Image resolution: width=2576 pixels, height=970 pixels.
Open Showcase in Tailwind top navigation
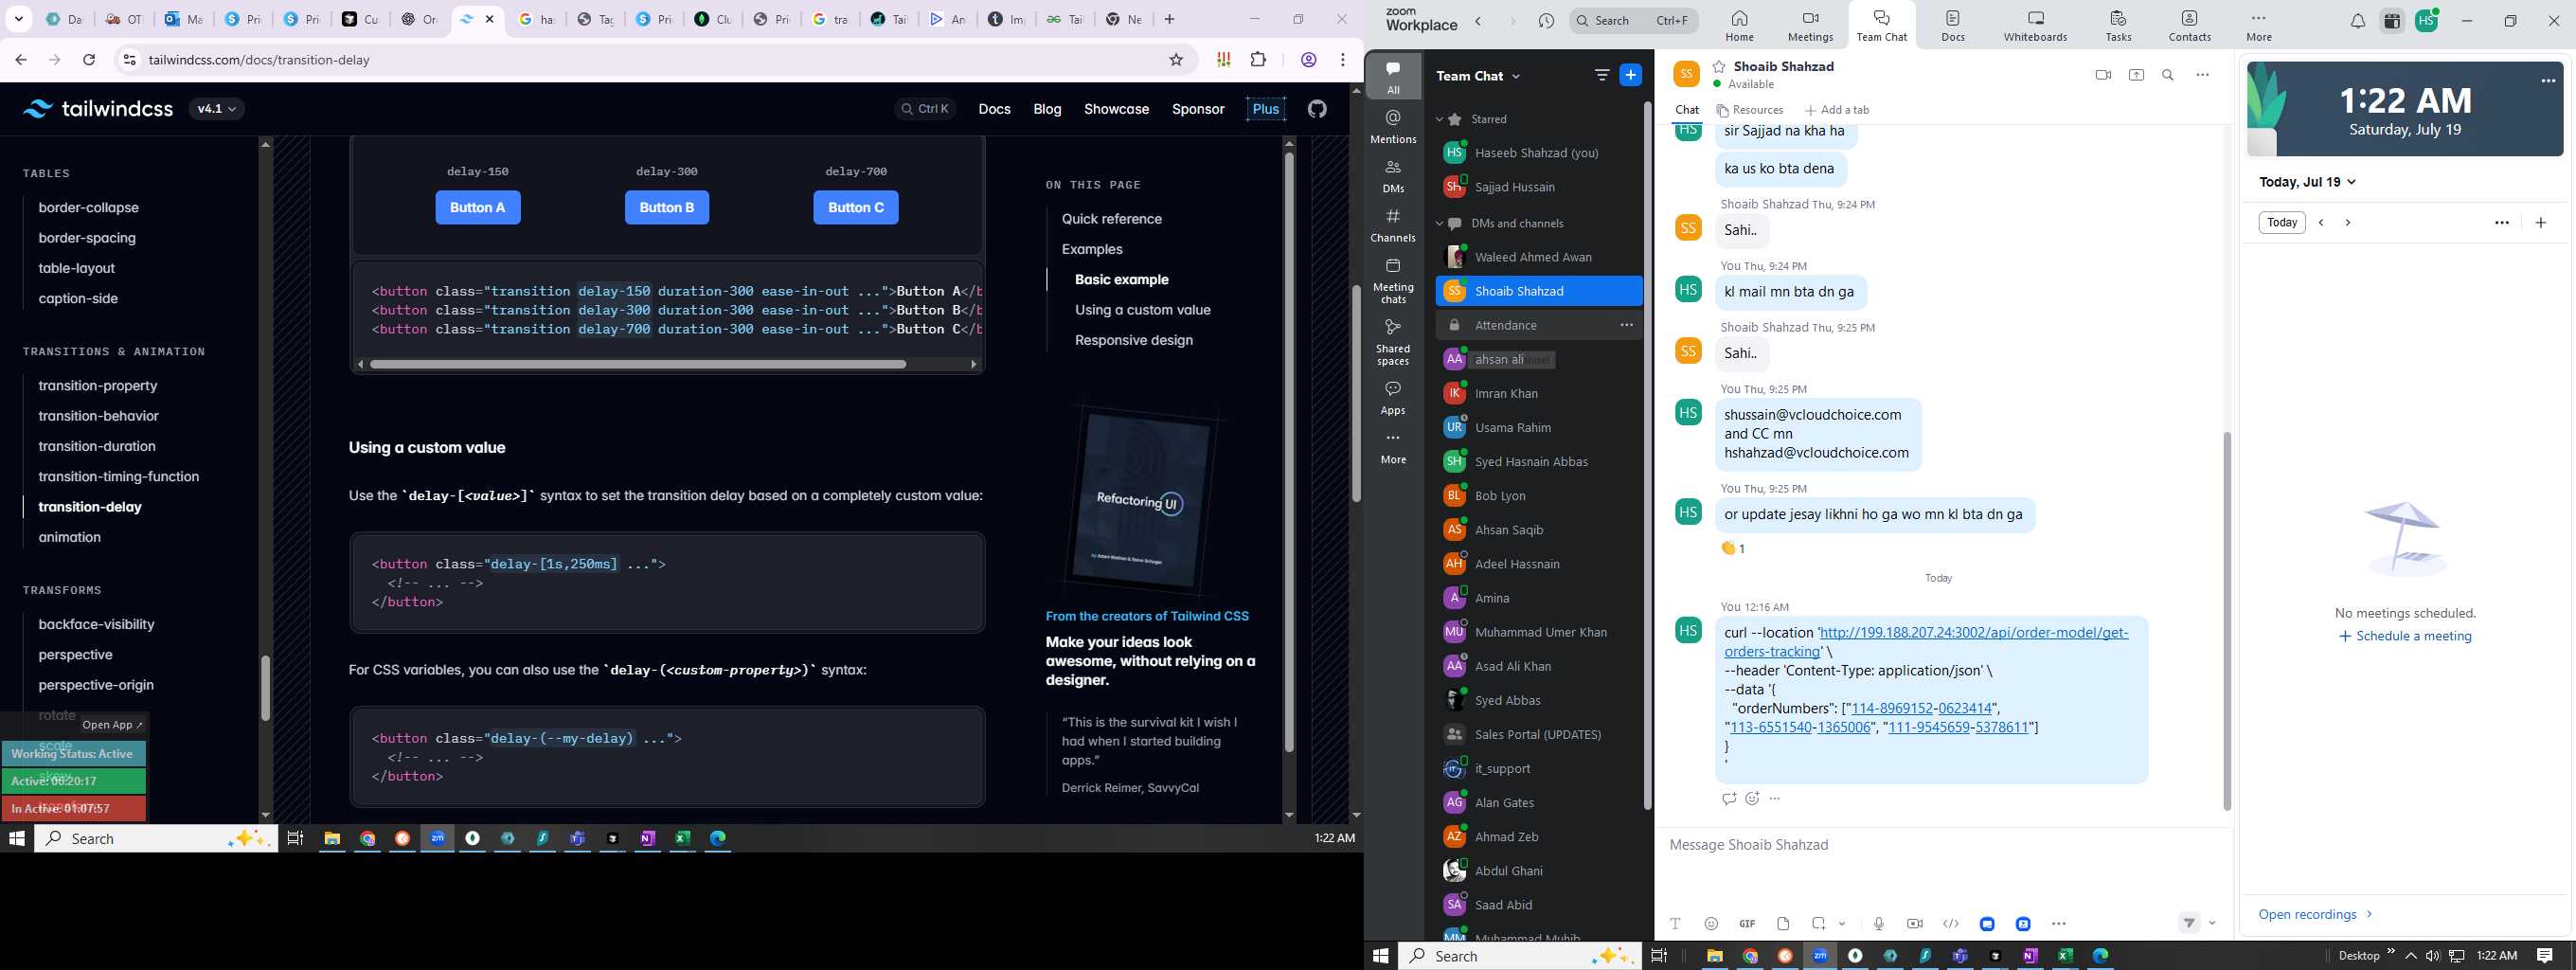click(x=1116, y=109)
